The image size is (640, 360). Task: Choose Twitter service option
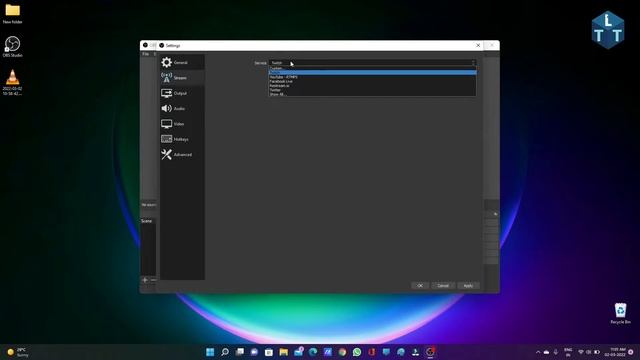(372, 90)
